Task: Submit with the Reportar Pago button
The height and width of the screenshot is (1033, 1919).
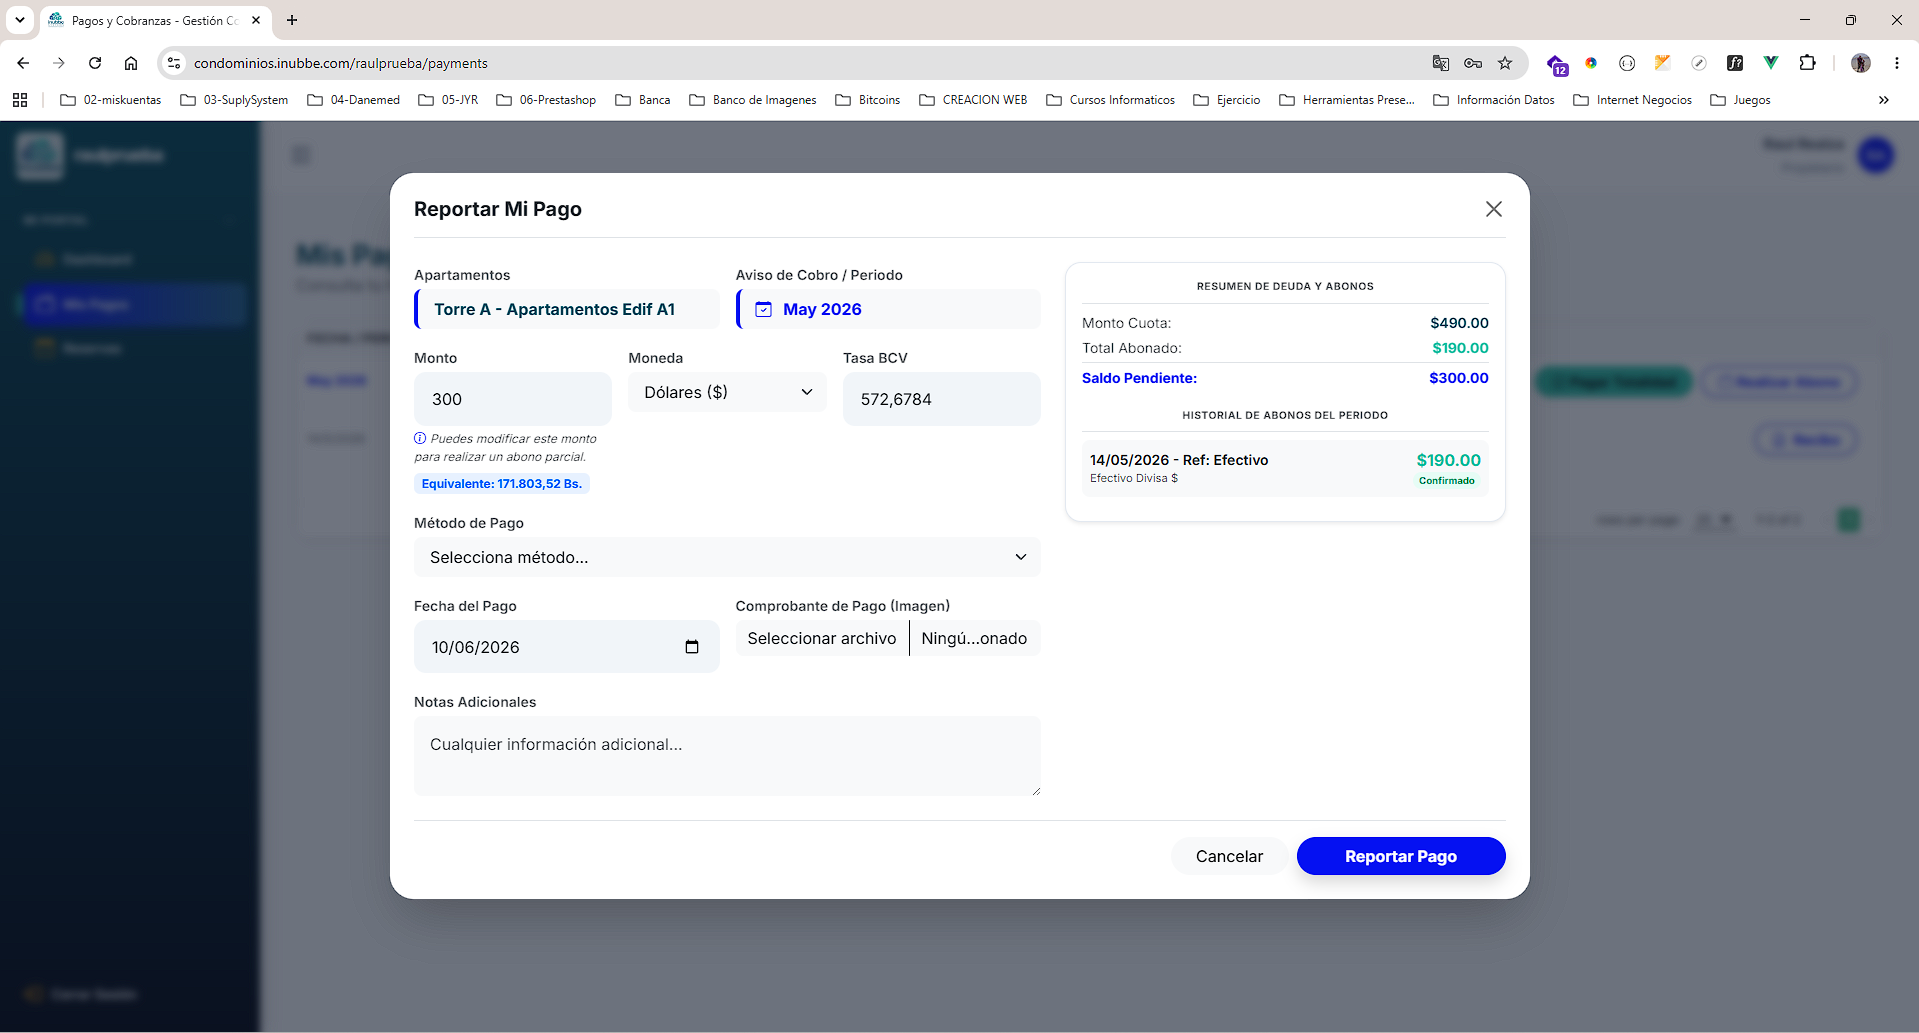Action: (1400, 856)
